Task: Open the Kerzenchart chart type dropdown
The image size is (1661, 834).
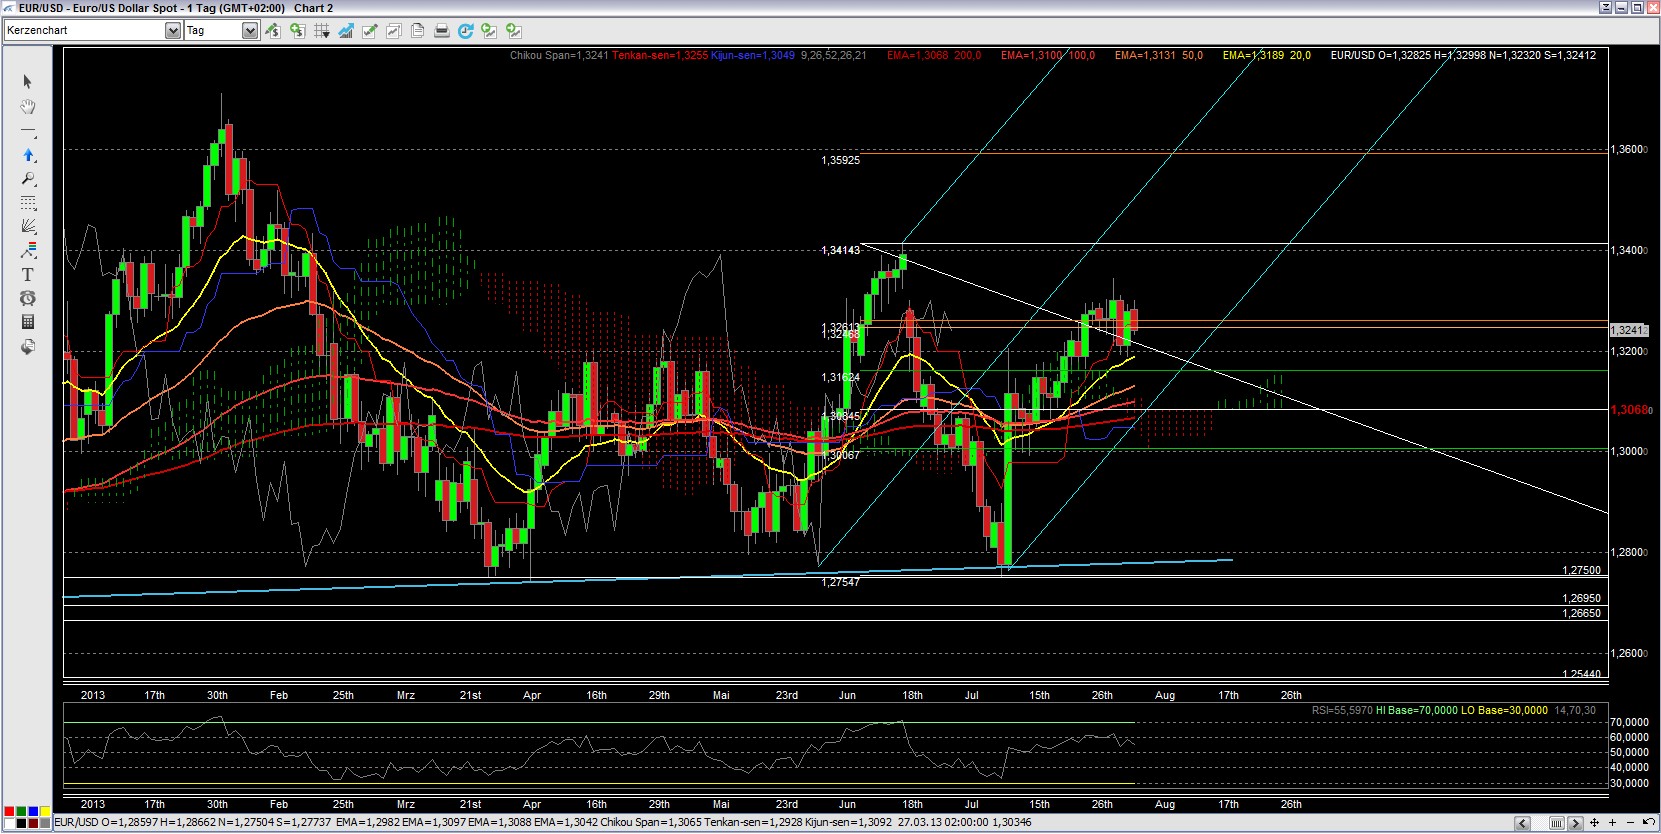Action: [172, 31]
